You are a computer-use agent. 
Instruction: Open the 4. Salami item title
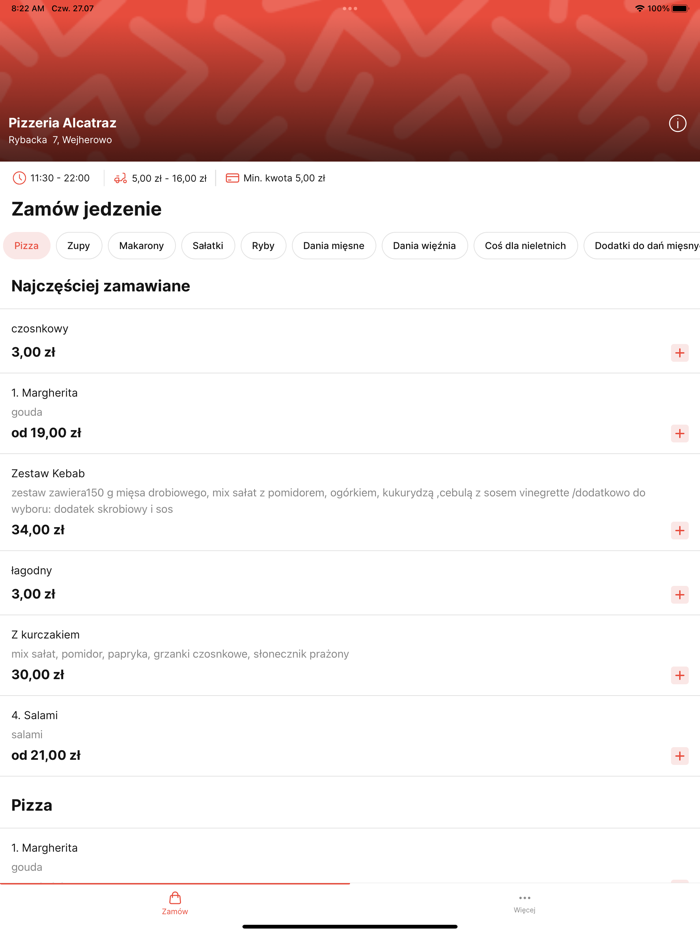(x=35, y=715)
